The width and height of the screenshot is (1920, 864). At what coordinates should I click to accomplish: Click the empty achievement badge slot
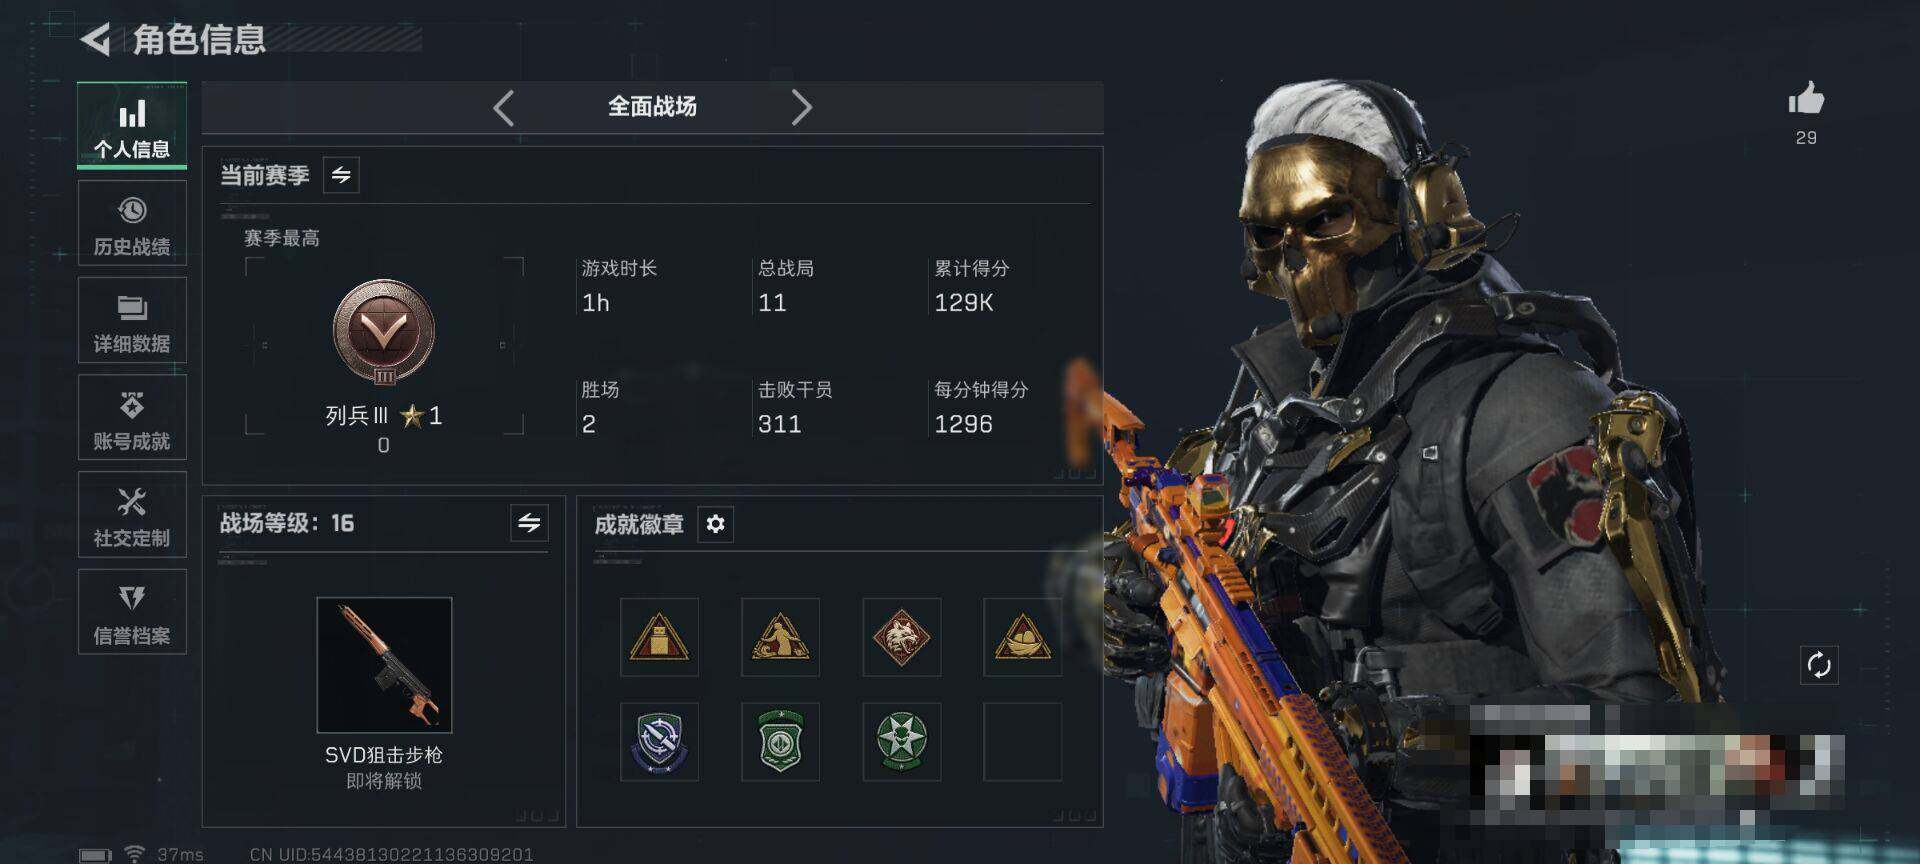(x=1022, y=741)
